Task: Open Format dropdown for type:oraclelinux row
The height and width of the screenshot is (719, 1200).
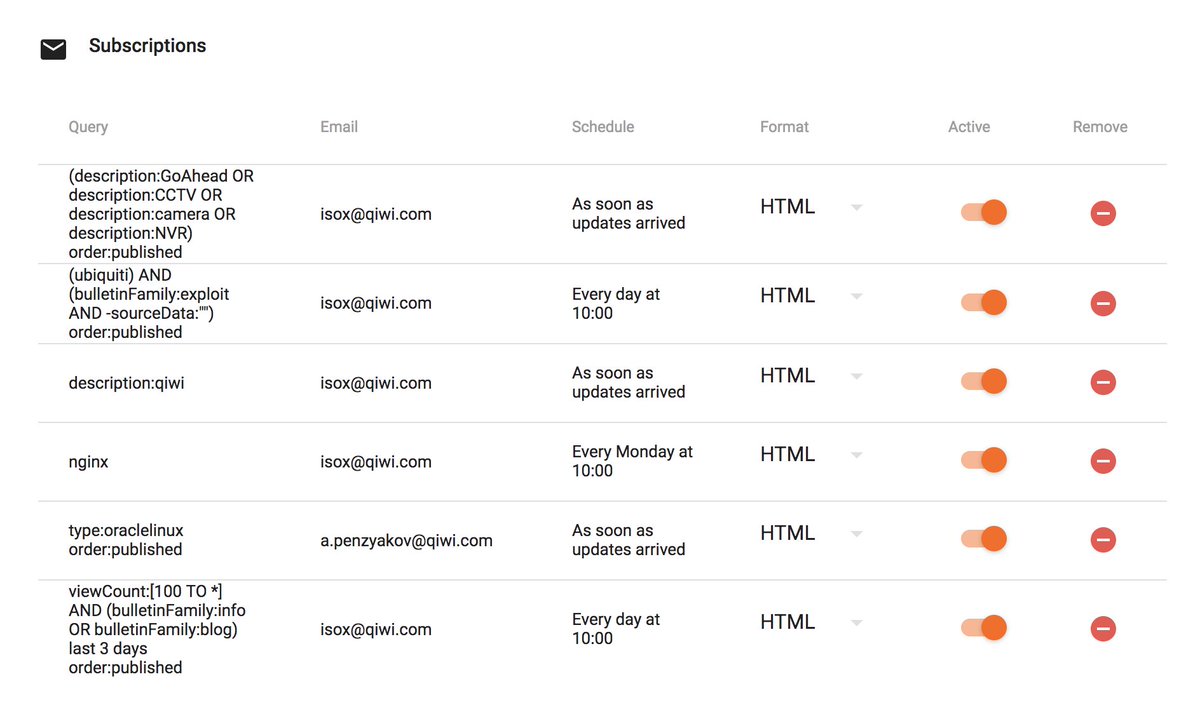Action: click(811, 533)
